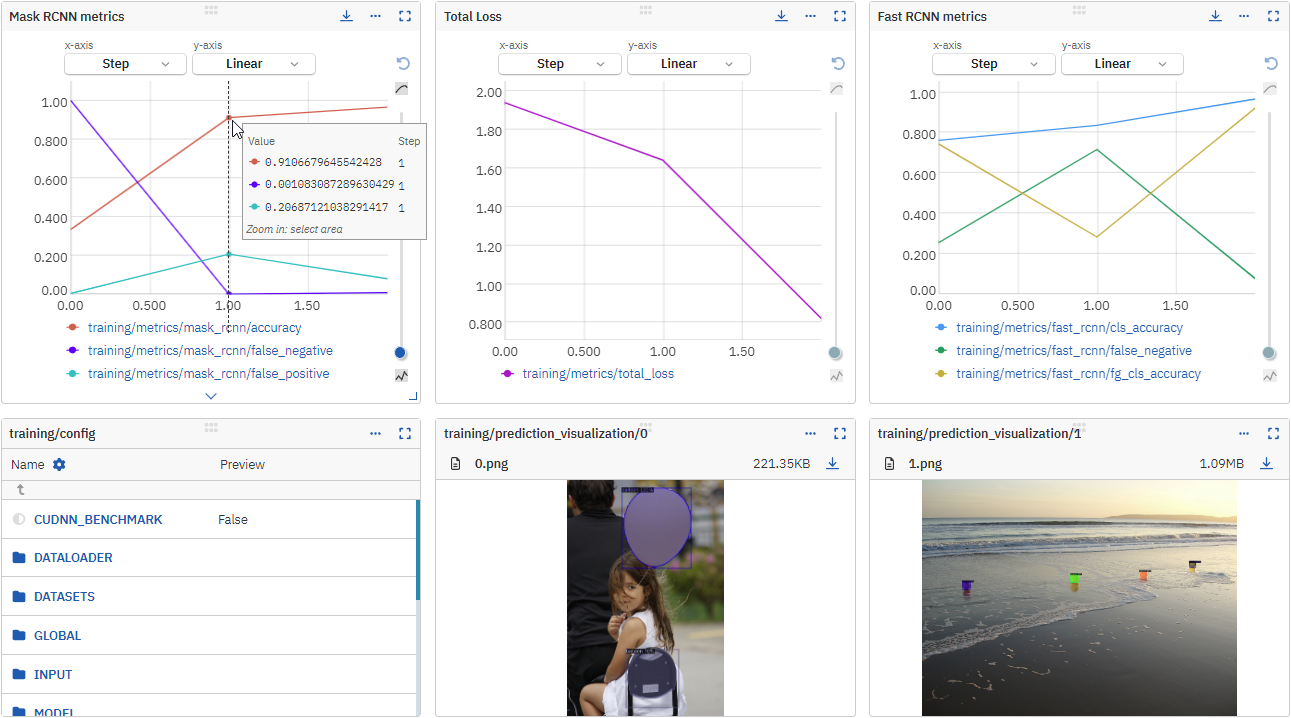Open the more options menu on Fast RCNN metrics
Image resolution: width=1291 pixels, height=718 pixels.
point(1243,16)
